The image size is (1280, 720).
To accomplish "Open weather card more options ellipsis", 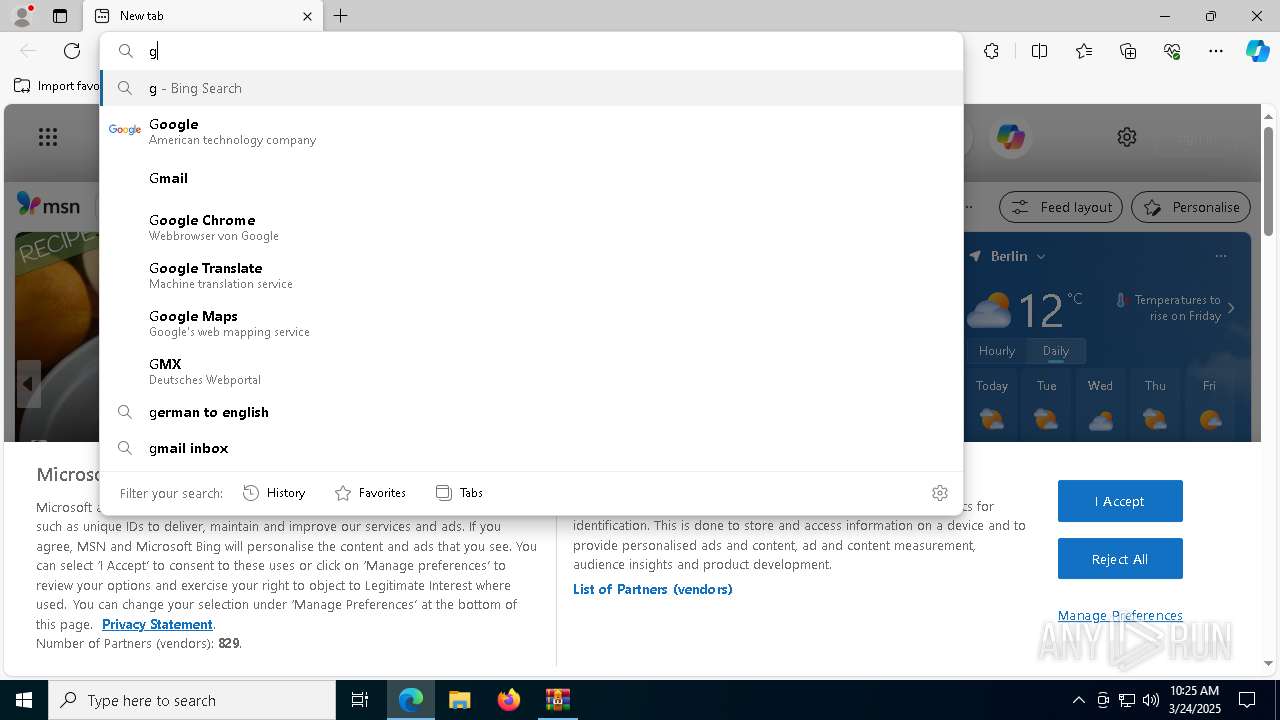I will click(1220, 256).
